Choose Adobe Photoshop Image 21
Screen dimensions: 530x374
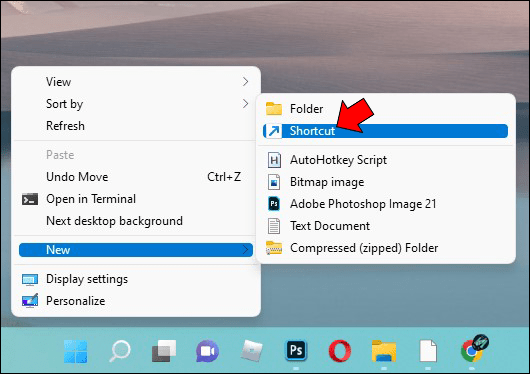click(385, 204)
